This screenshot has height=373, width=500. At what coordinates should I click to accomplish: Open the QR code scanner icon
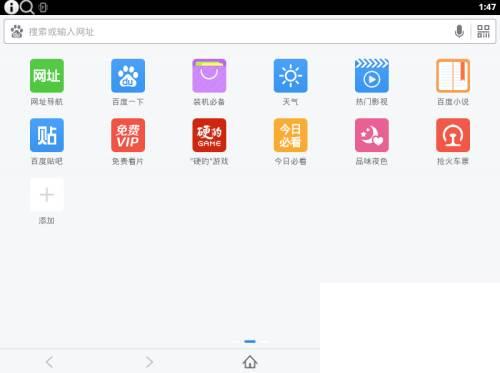tap(483, 31)
